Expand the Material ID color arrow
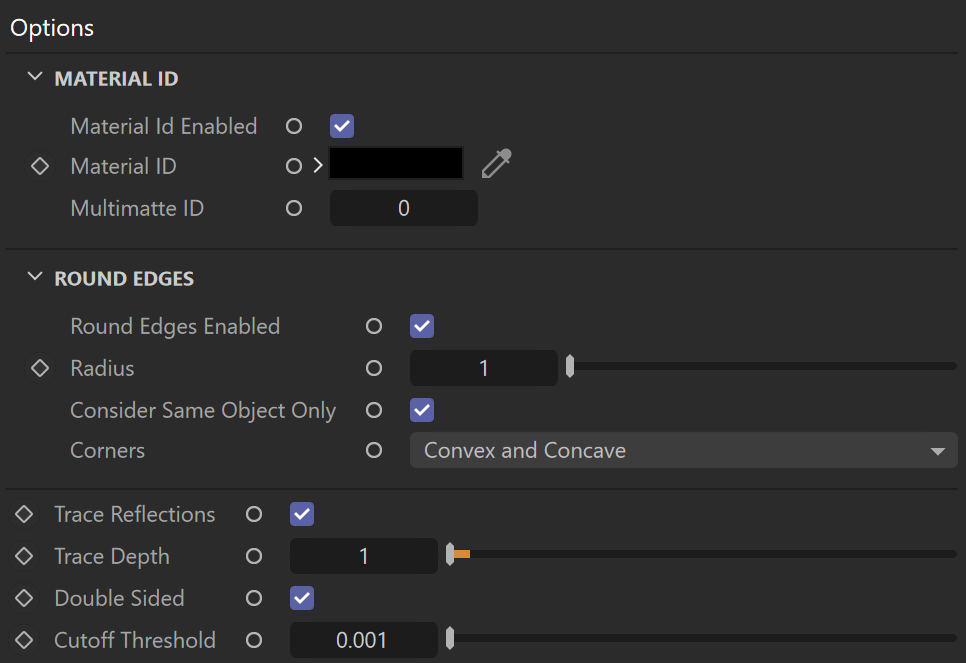This screenshot has height=663, width=966. 318,165
